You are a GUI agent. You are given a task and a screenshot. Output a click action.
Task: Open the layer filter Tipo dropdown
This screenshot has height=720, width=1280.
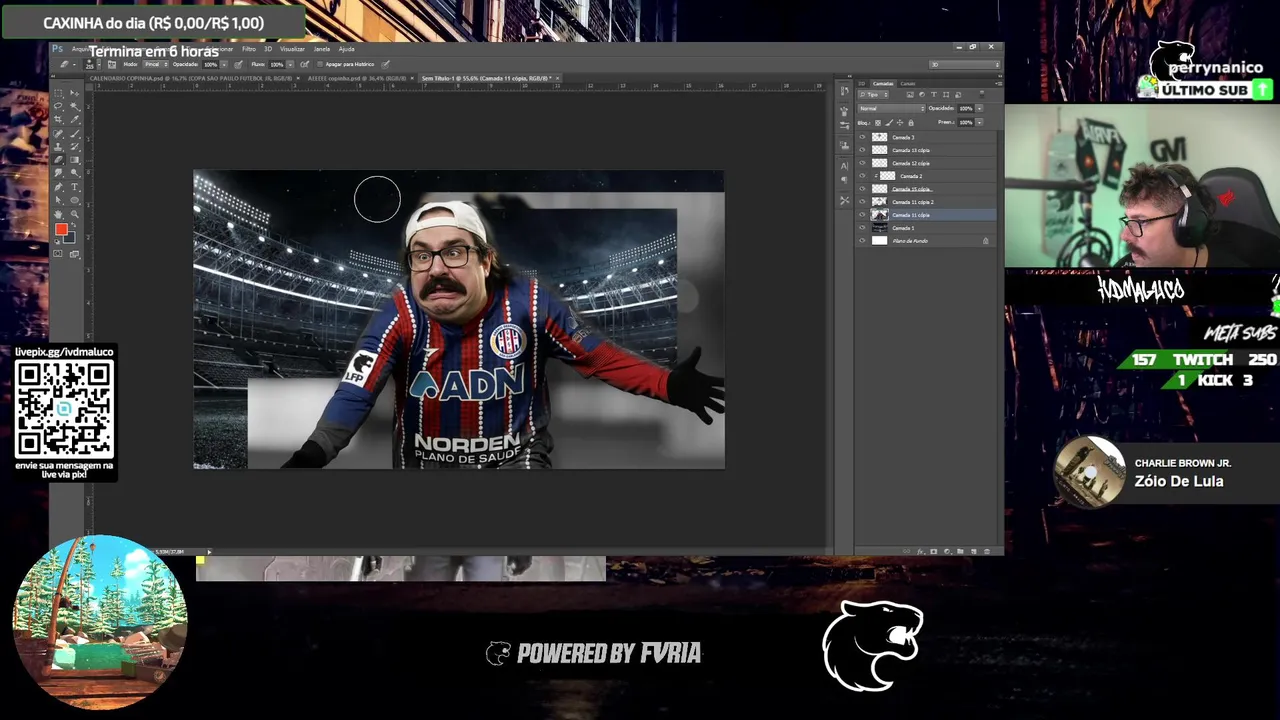pyautogui.click(x=873, y=95)
